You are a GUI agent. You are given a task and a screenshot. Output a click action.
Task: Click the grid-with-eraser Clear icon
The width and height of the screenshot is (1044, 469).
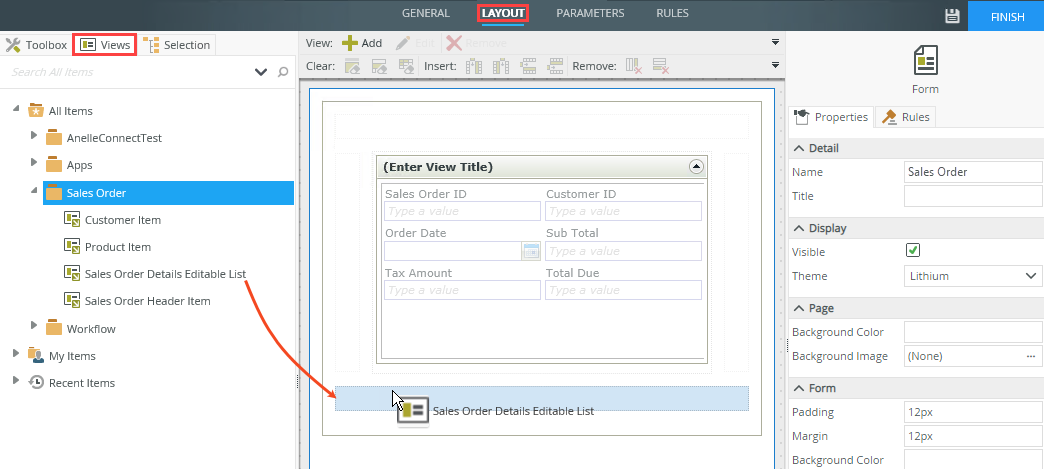[x=406, y=66]
